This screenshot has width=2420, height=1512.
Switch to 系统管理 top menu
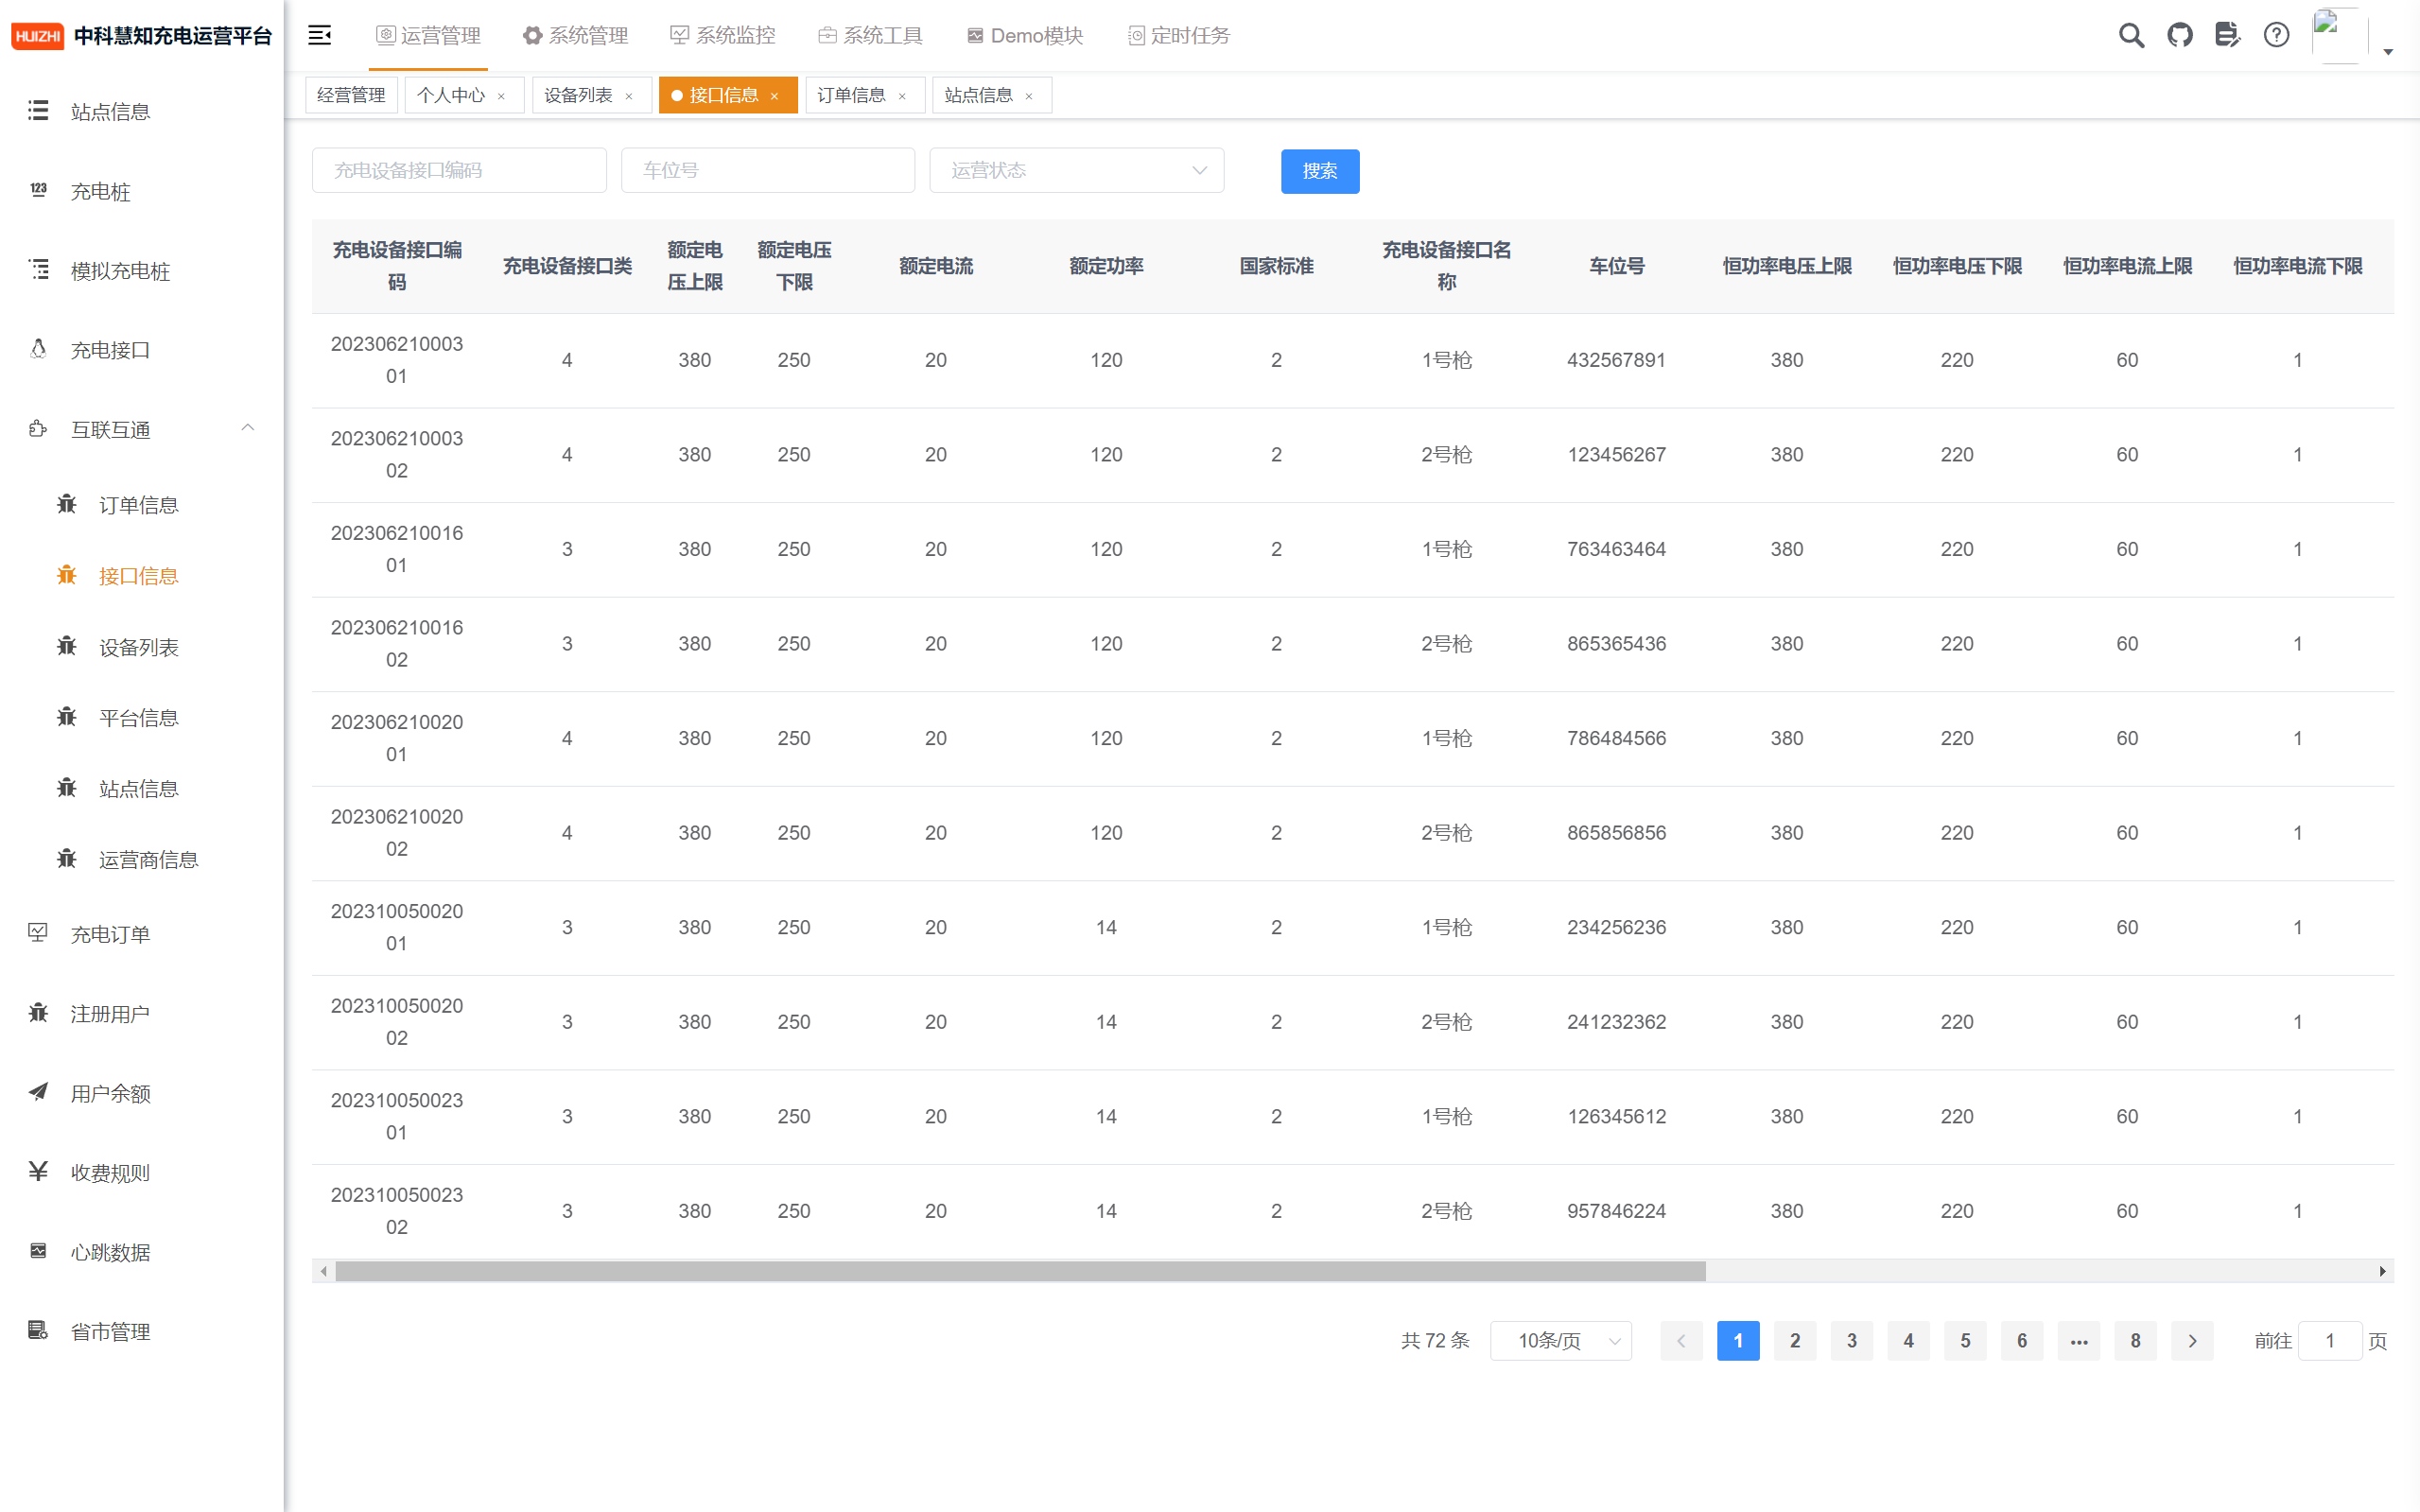coord(576,35)
